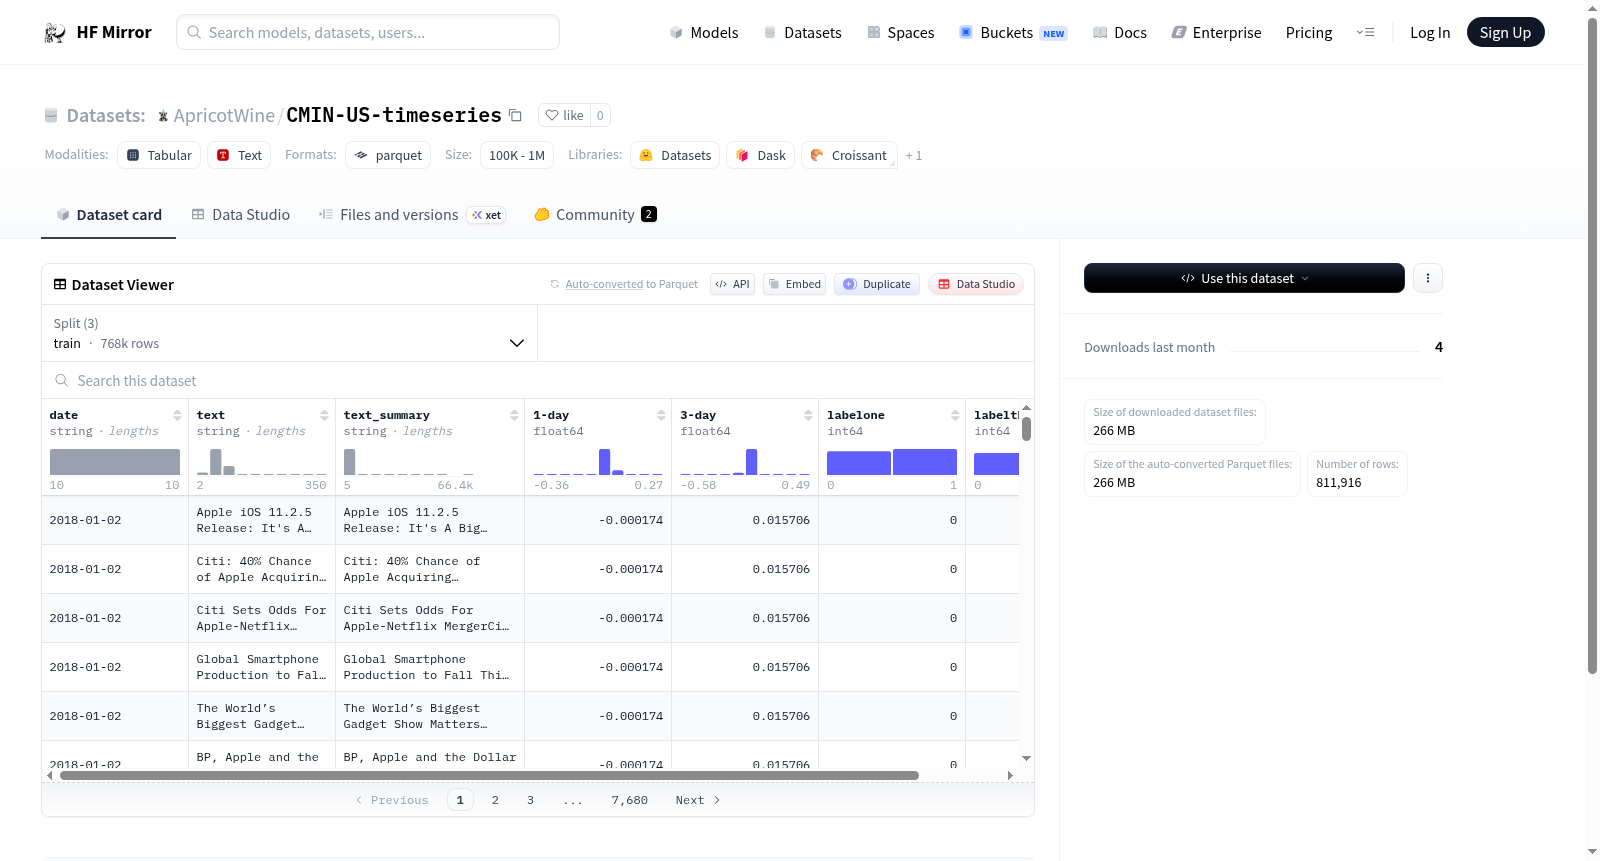Click cell 'Global Smartphone Production to Fal…'

click(x=261, y=667)
